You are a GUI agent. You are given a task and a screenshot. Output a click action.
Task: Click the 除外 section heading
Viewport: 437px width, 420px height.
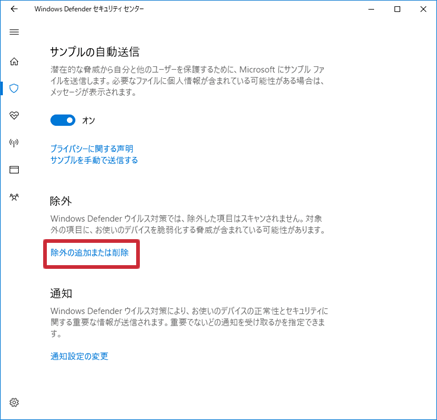pos(61,201)
